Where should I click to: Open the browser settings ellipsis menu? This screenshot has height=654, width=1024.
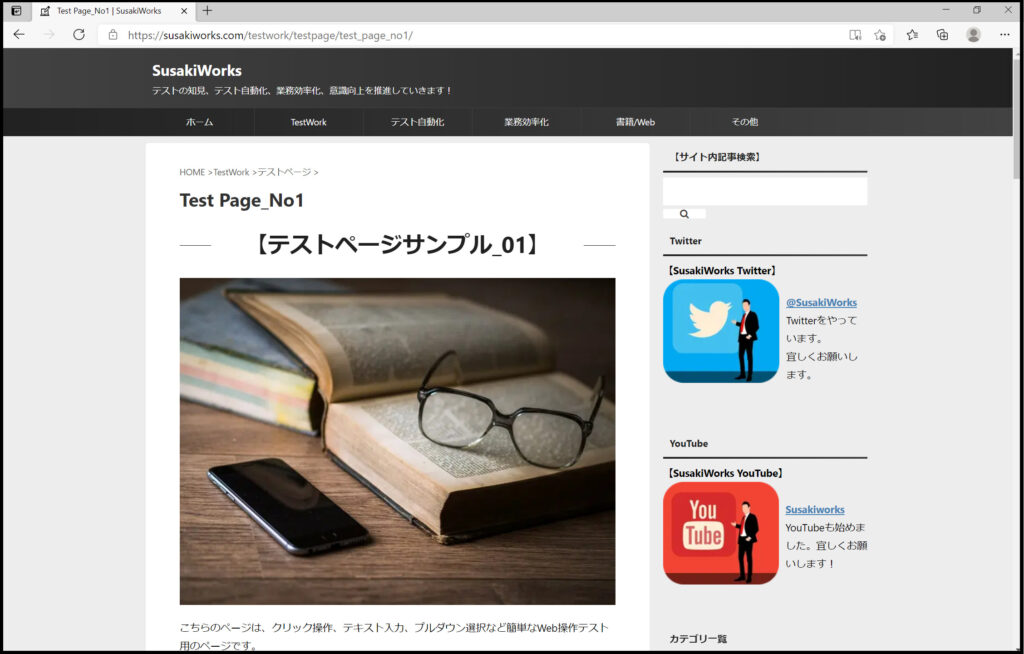pyautogui.click(x=1004, y=35)
